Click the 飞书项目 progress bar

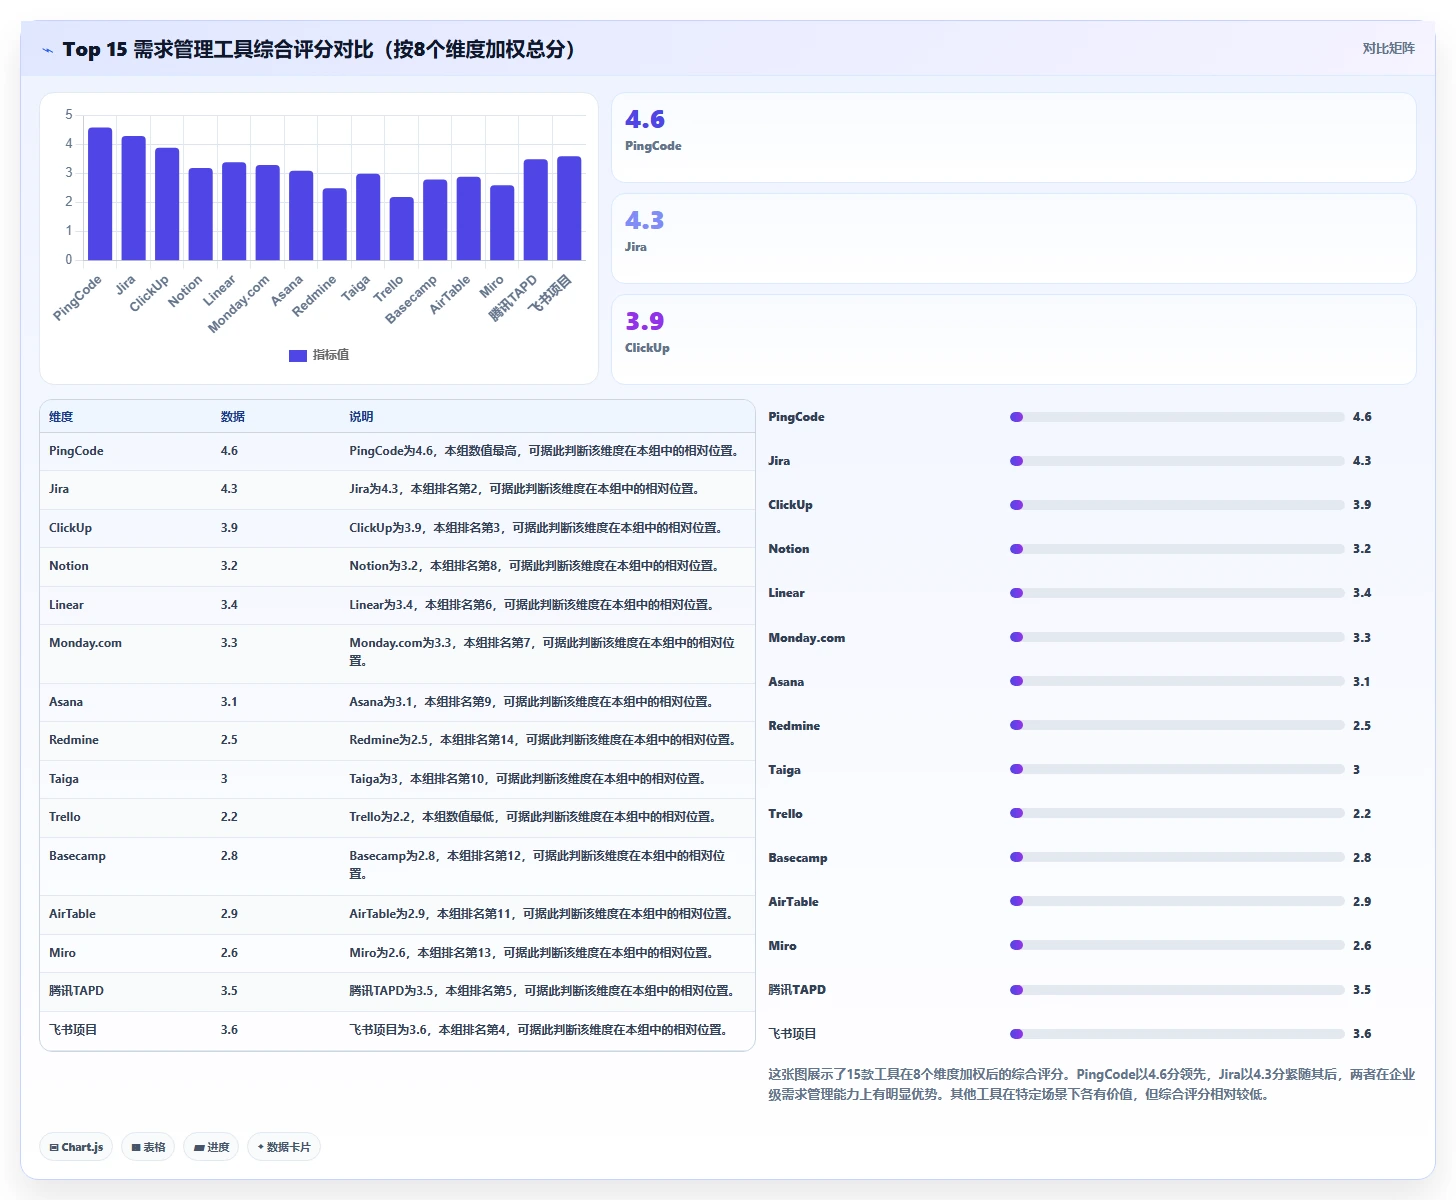point(1177,1034)
